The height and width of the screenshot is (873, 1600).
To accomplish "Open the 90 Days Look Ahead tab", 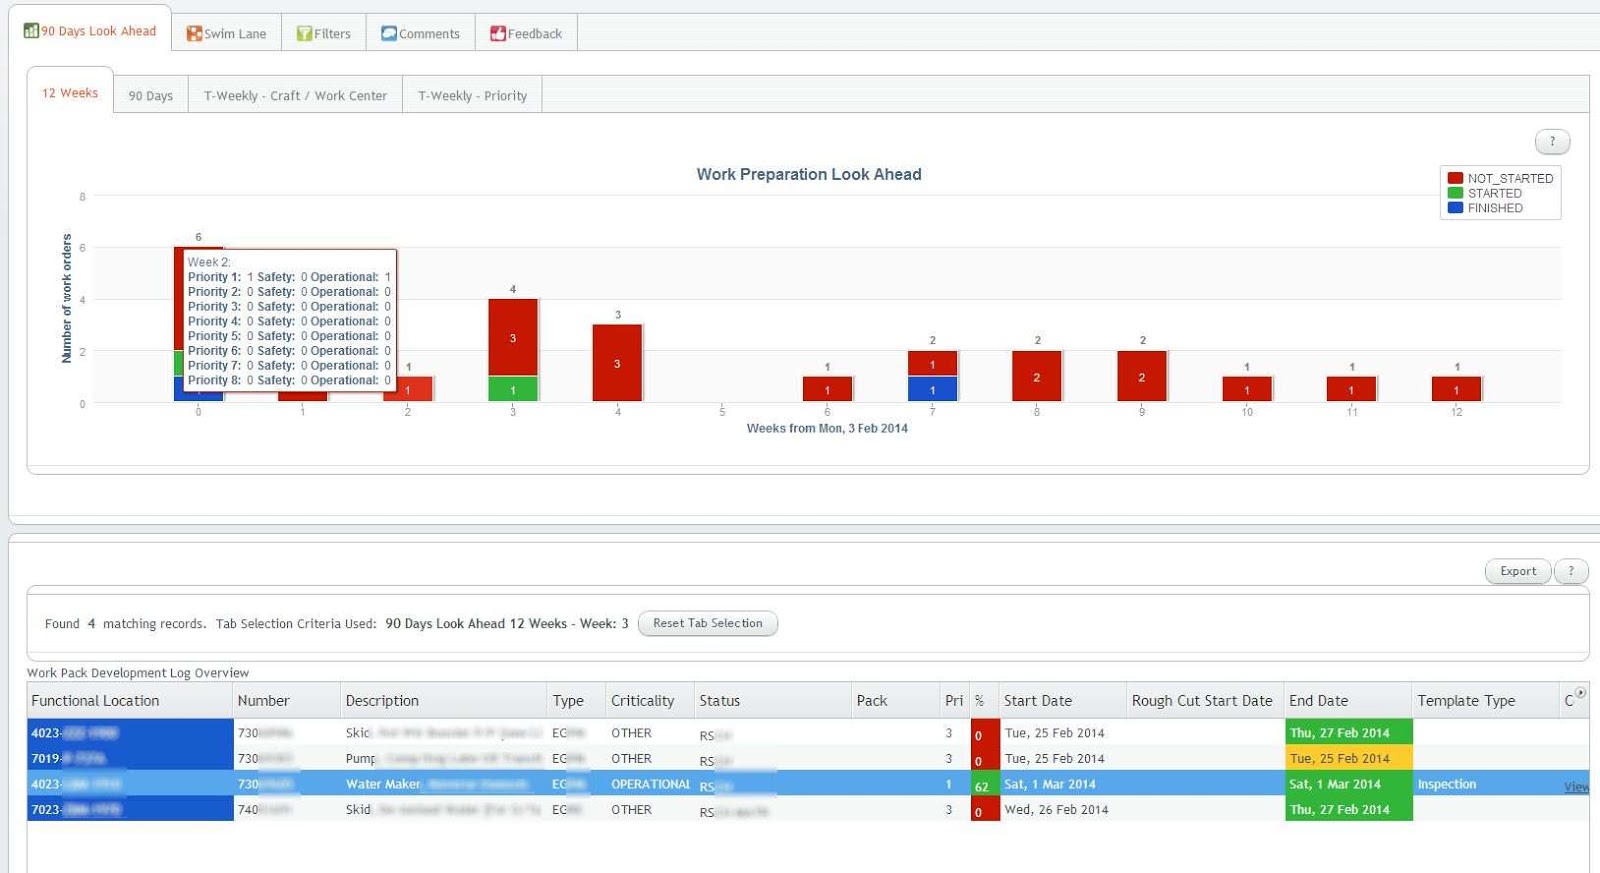I will tap(91, 31).
